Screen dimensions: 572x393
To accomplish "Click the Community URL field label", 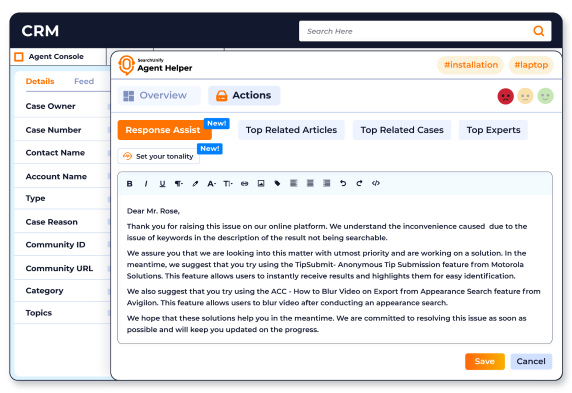I will click(59, 268).
